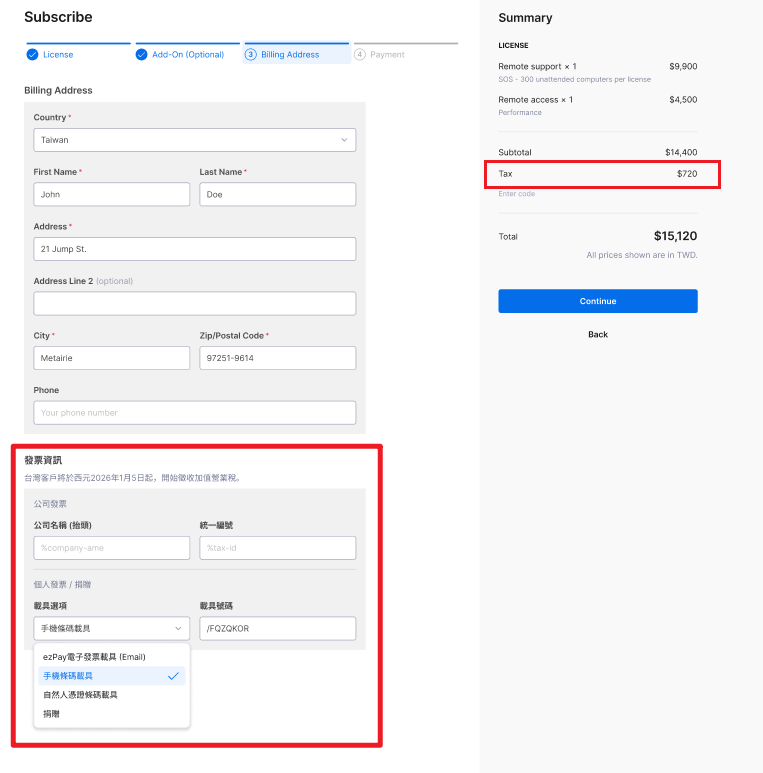Viewport: 763px width, 773px height.
Task: Click the Back link
Action: click(x=598, y=334)
